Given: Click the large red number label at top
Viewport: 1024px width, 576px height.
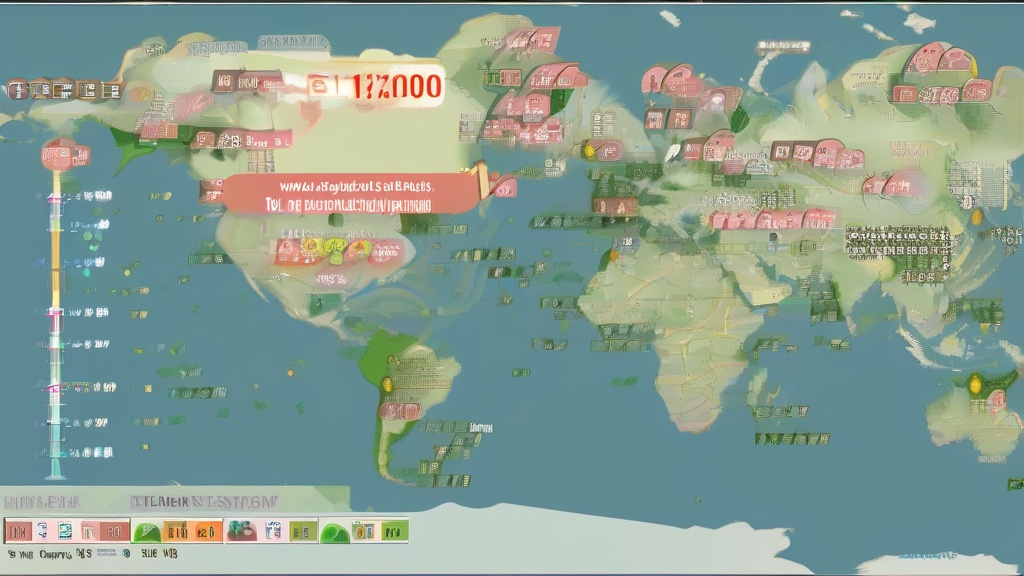Looking at the screenshot, I should coord(375,87).
